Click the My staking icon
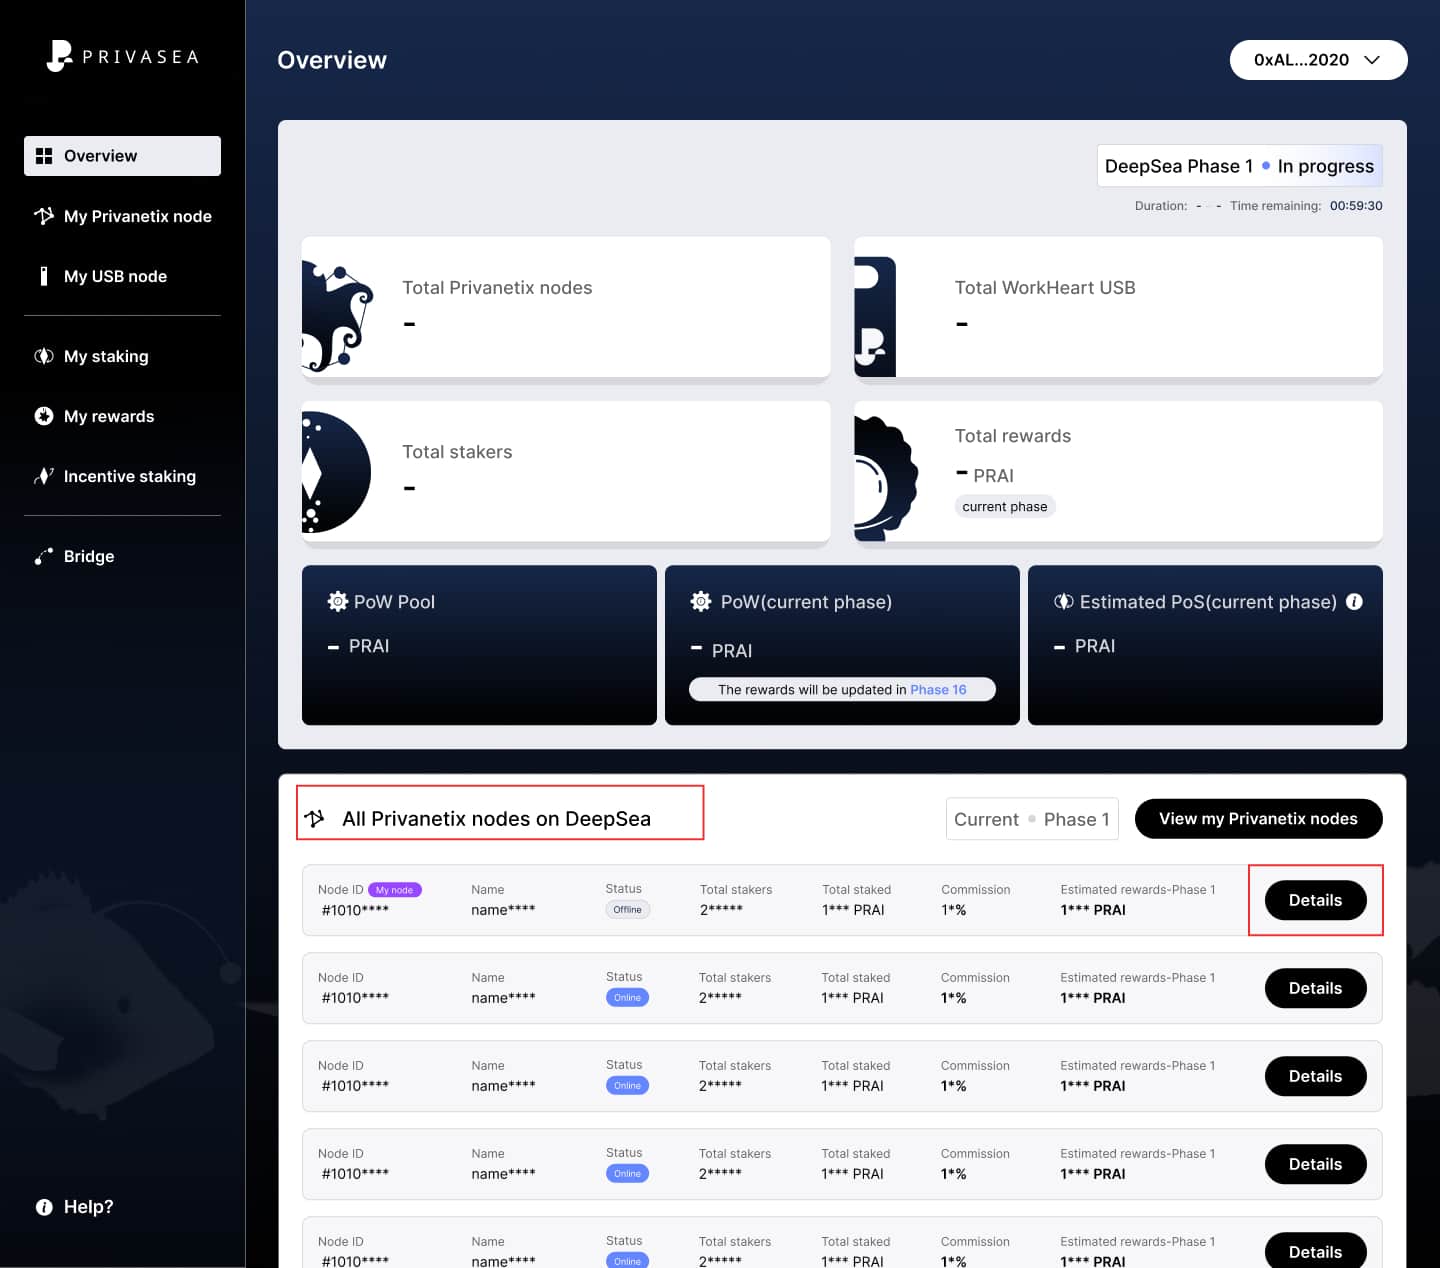This screenshot has width=1440, height=1268. (x=44, y=356)
